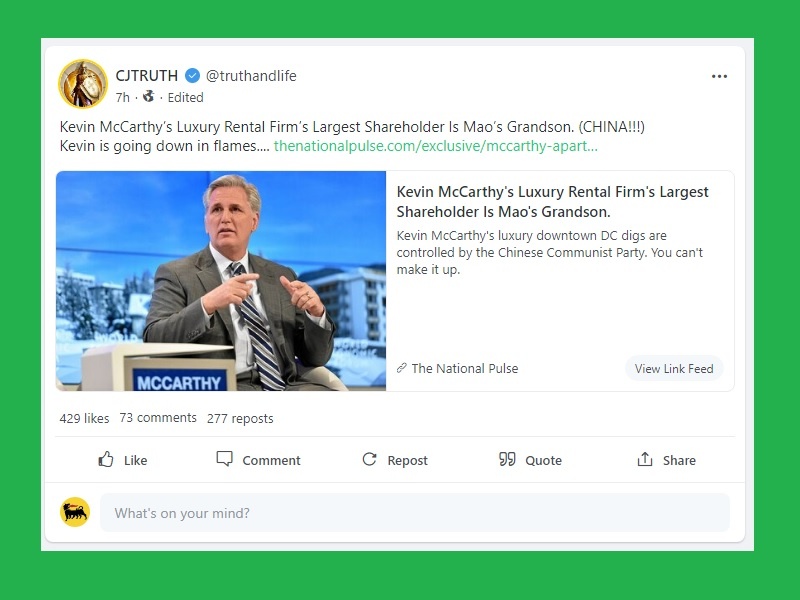Click your own avatar beside the composer

[x=75, y=512]
